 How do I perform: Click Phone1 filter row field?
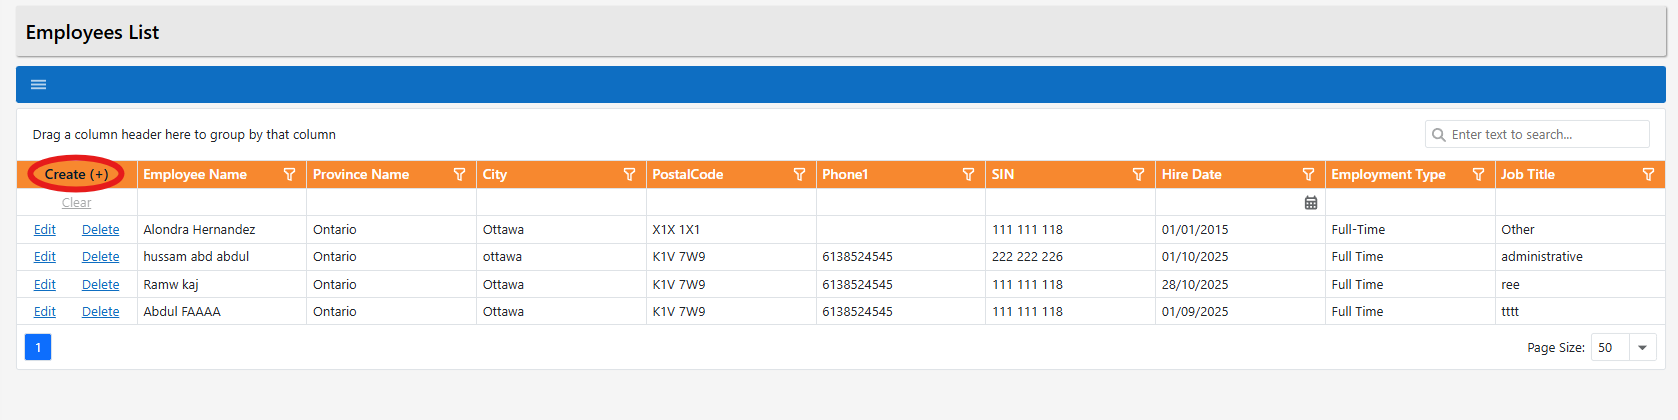coord(901,202)
